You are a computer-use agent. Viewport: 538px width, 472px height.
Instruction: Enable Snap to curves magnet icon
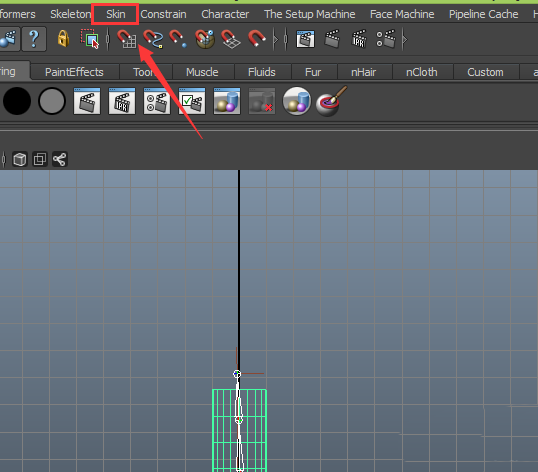(153, 39)
